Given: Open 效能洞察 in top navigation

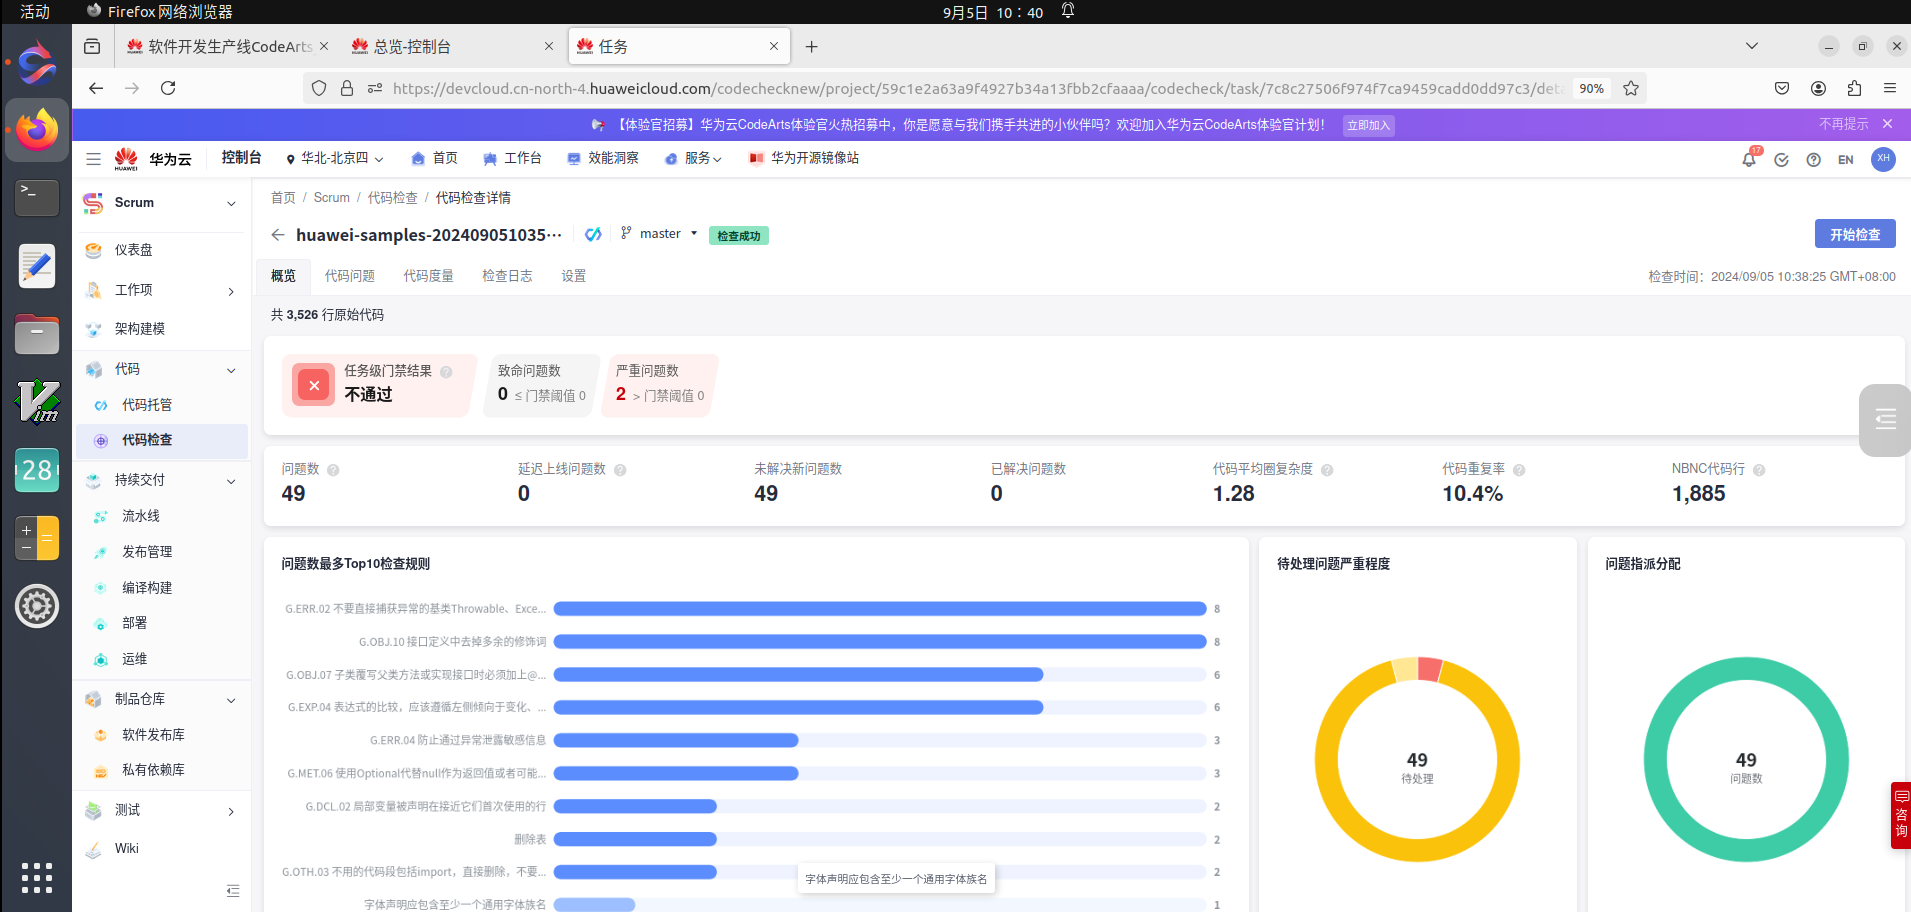Looking at the screenshot, I should (603, 159).
